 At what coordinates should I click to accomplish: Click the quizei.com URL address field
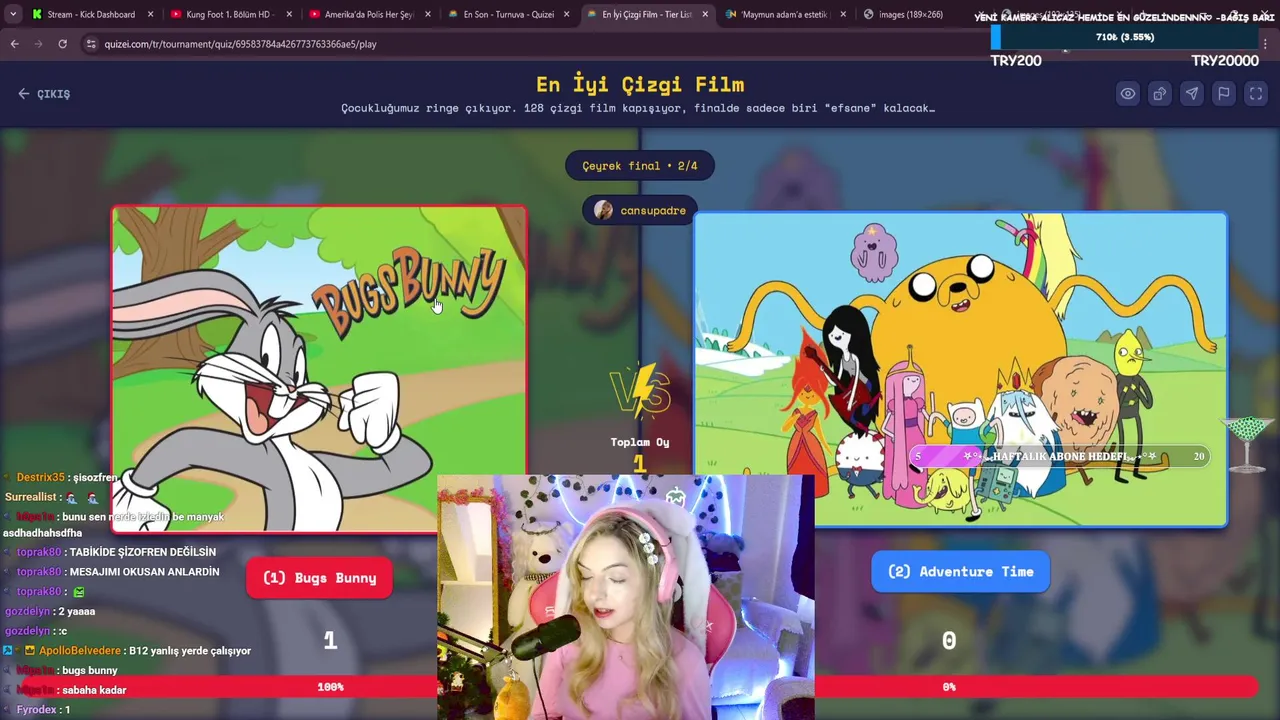[x=240, y=44]
